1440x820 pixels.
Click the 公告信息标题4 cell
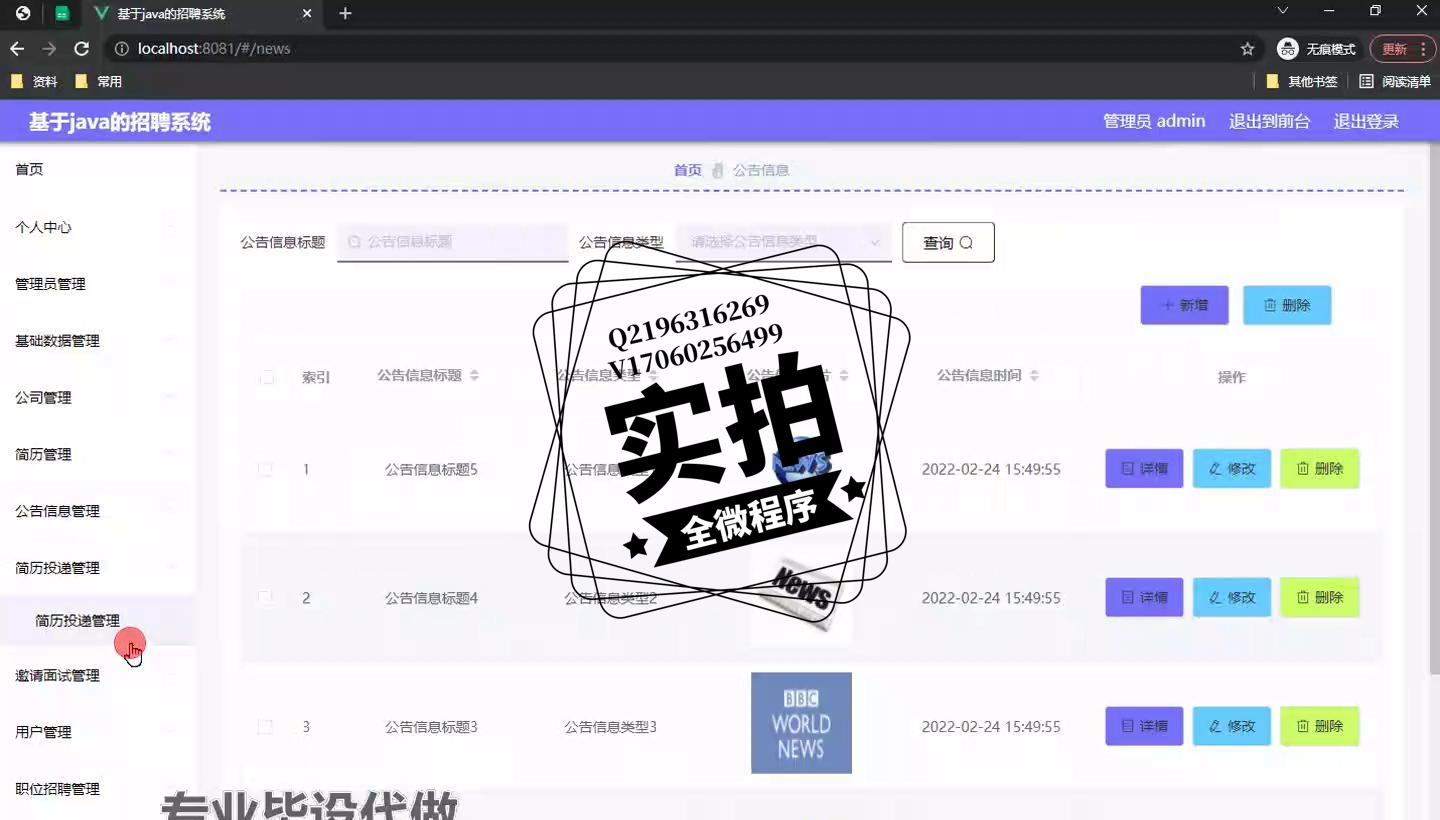point(431,598)
